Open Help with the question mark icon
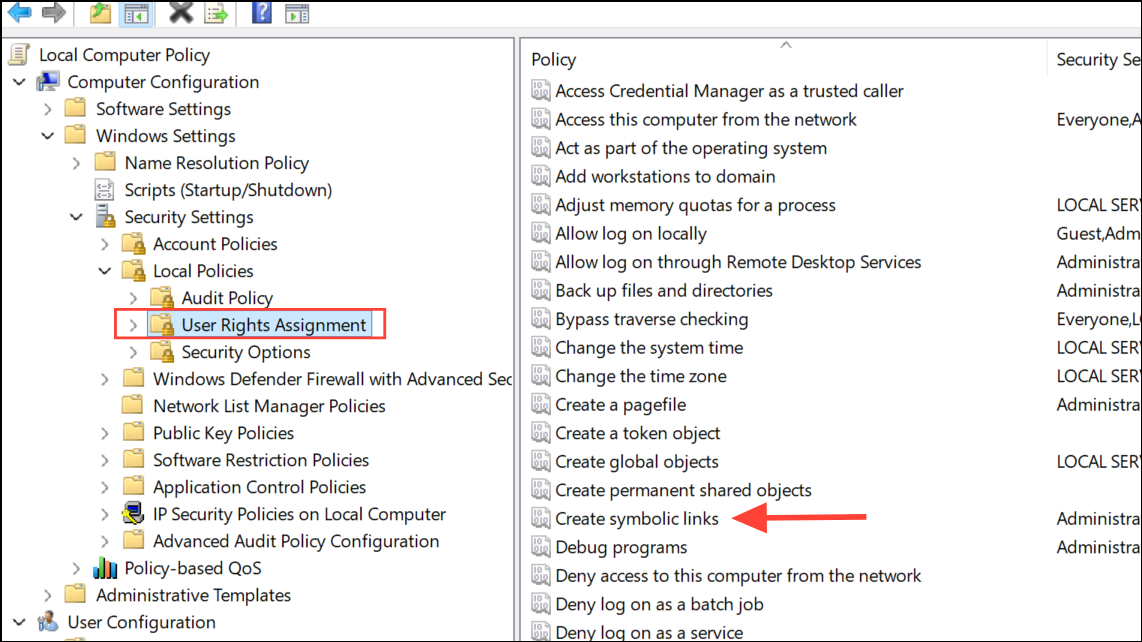The image size is (1142, 642). [261, 12]
